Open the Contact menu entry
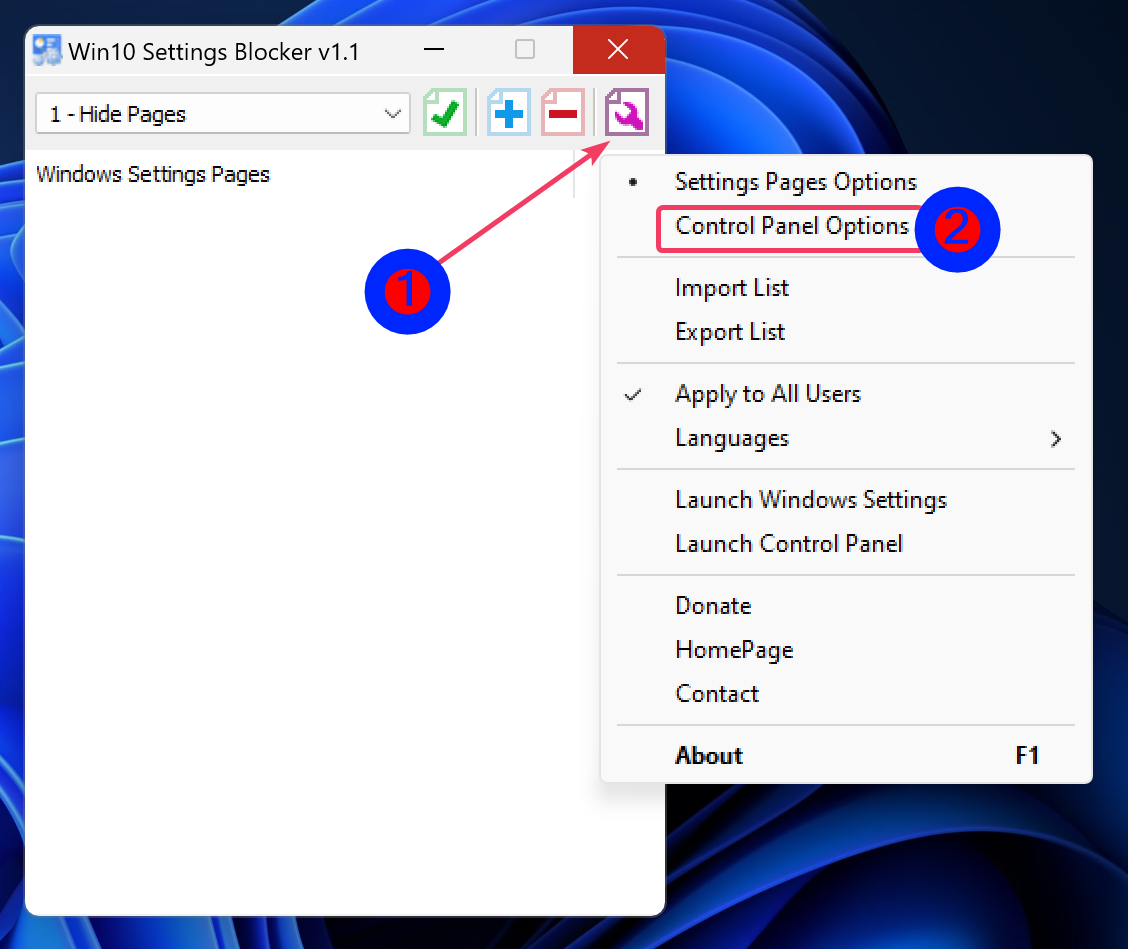This screenshot has height=949, width=1128. pos(846,693)
